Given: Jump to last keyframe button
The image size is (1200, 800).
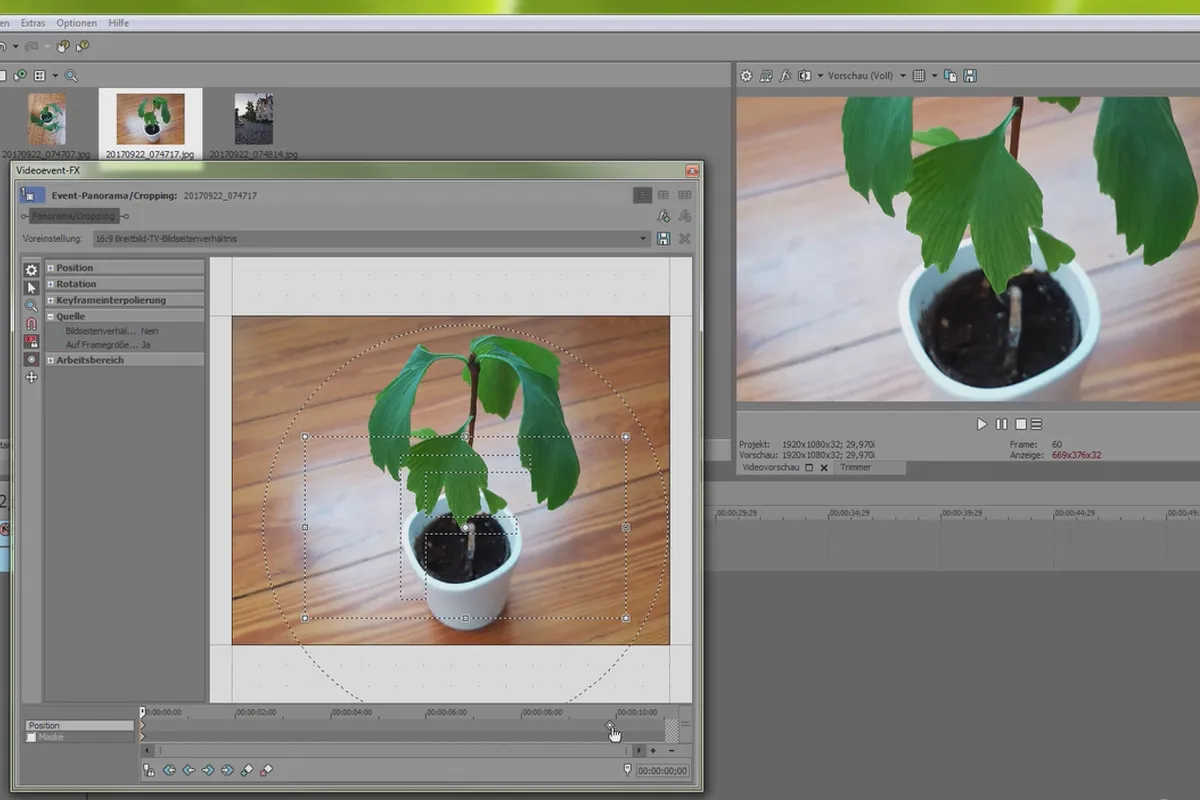Looking at the screenshot, I should pos(227,770).
